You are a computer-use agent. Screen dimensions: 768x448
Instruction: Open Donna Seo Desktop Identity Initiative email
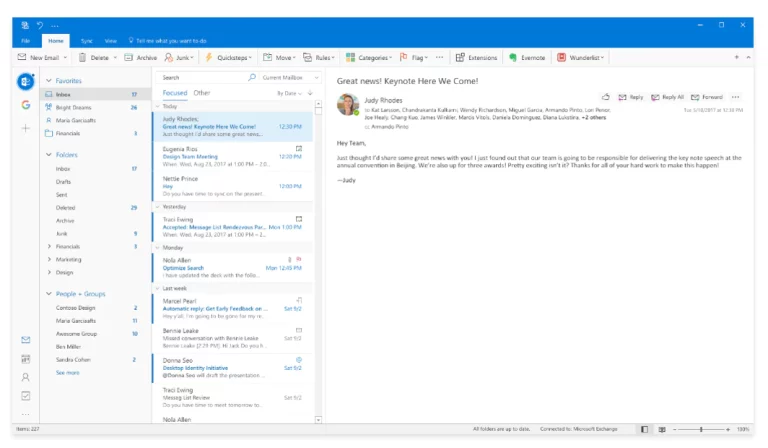(x=233, y=368)
